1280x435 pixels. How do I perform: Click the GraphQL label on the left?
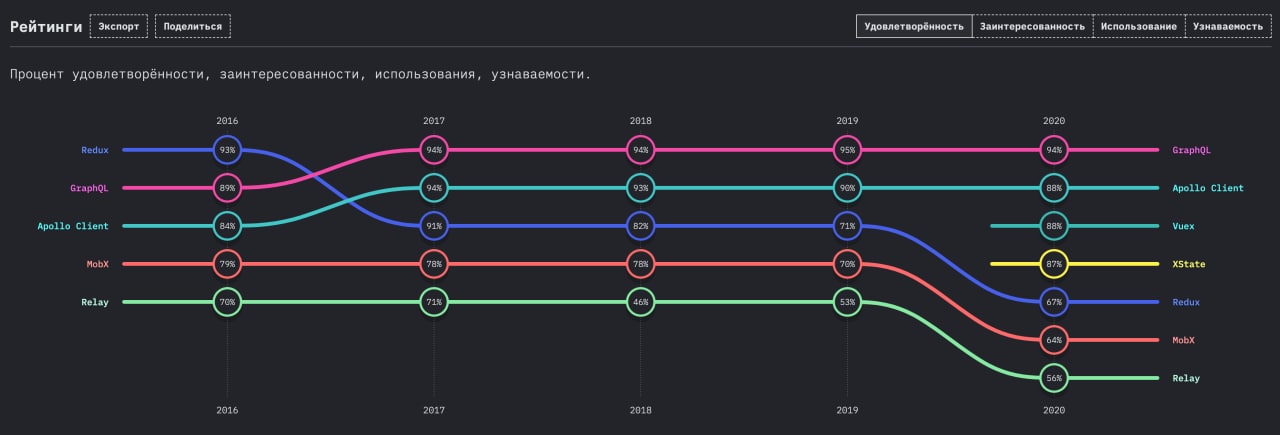(89, 188)
